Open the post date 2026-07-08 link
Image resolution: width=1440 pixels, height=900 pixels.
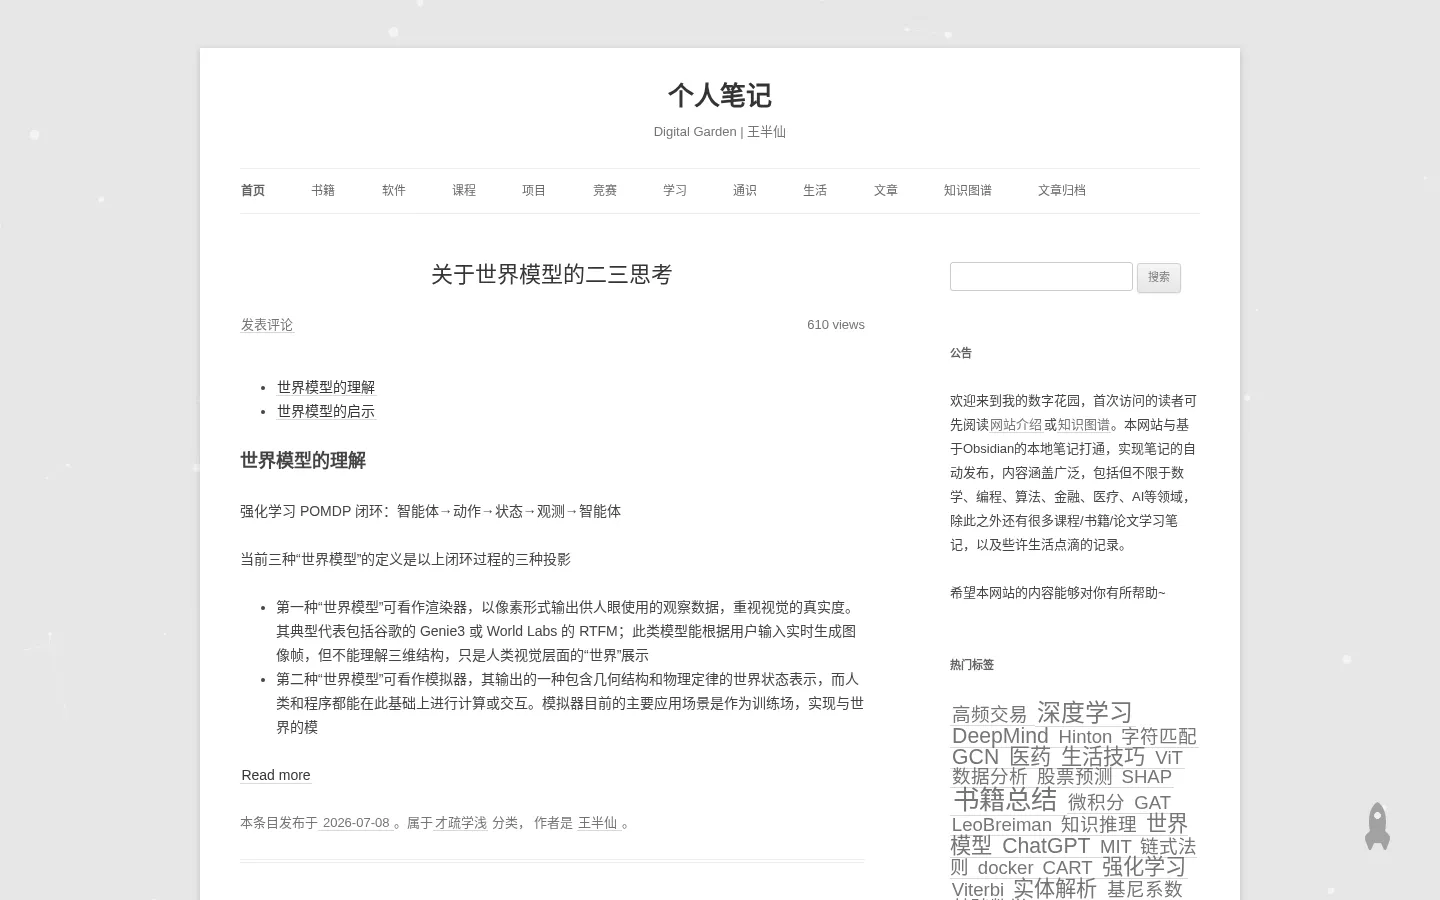click(x=356, y=823)
